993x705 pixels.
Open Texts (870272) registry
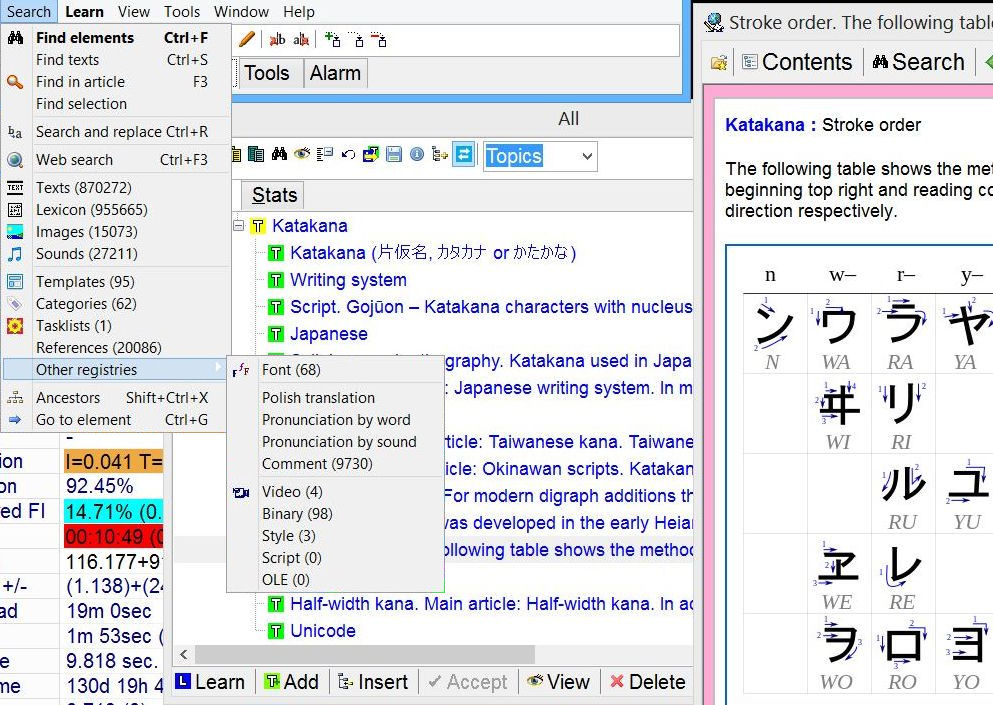pyautogui.click(x=116, y=187)
